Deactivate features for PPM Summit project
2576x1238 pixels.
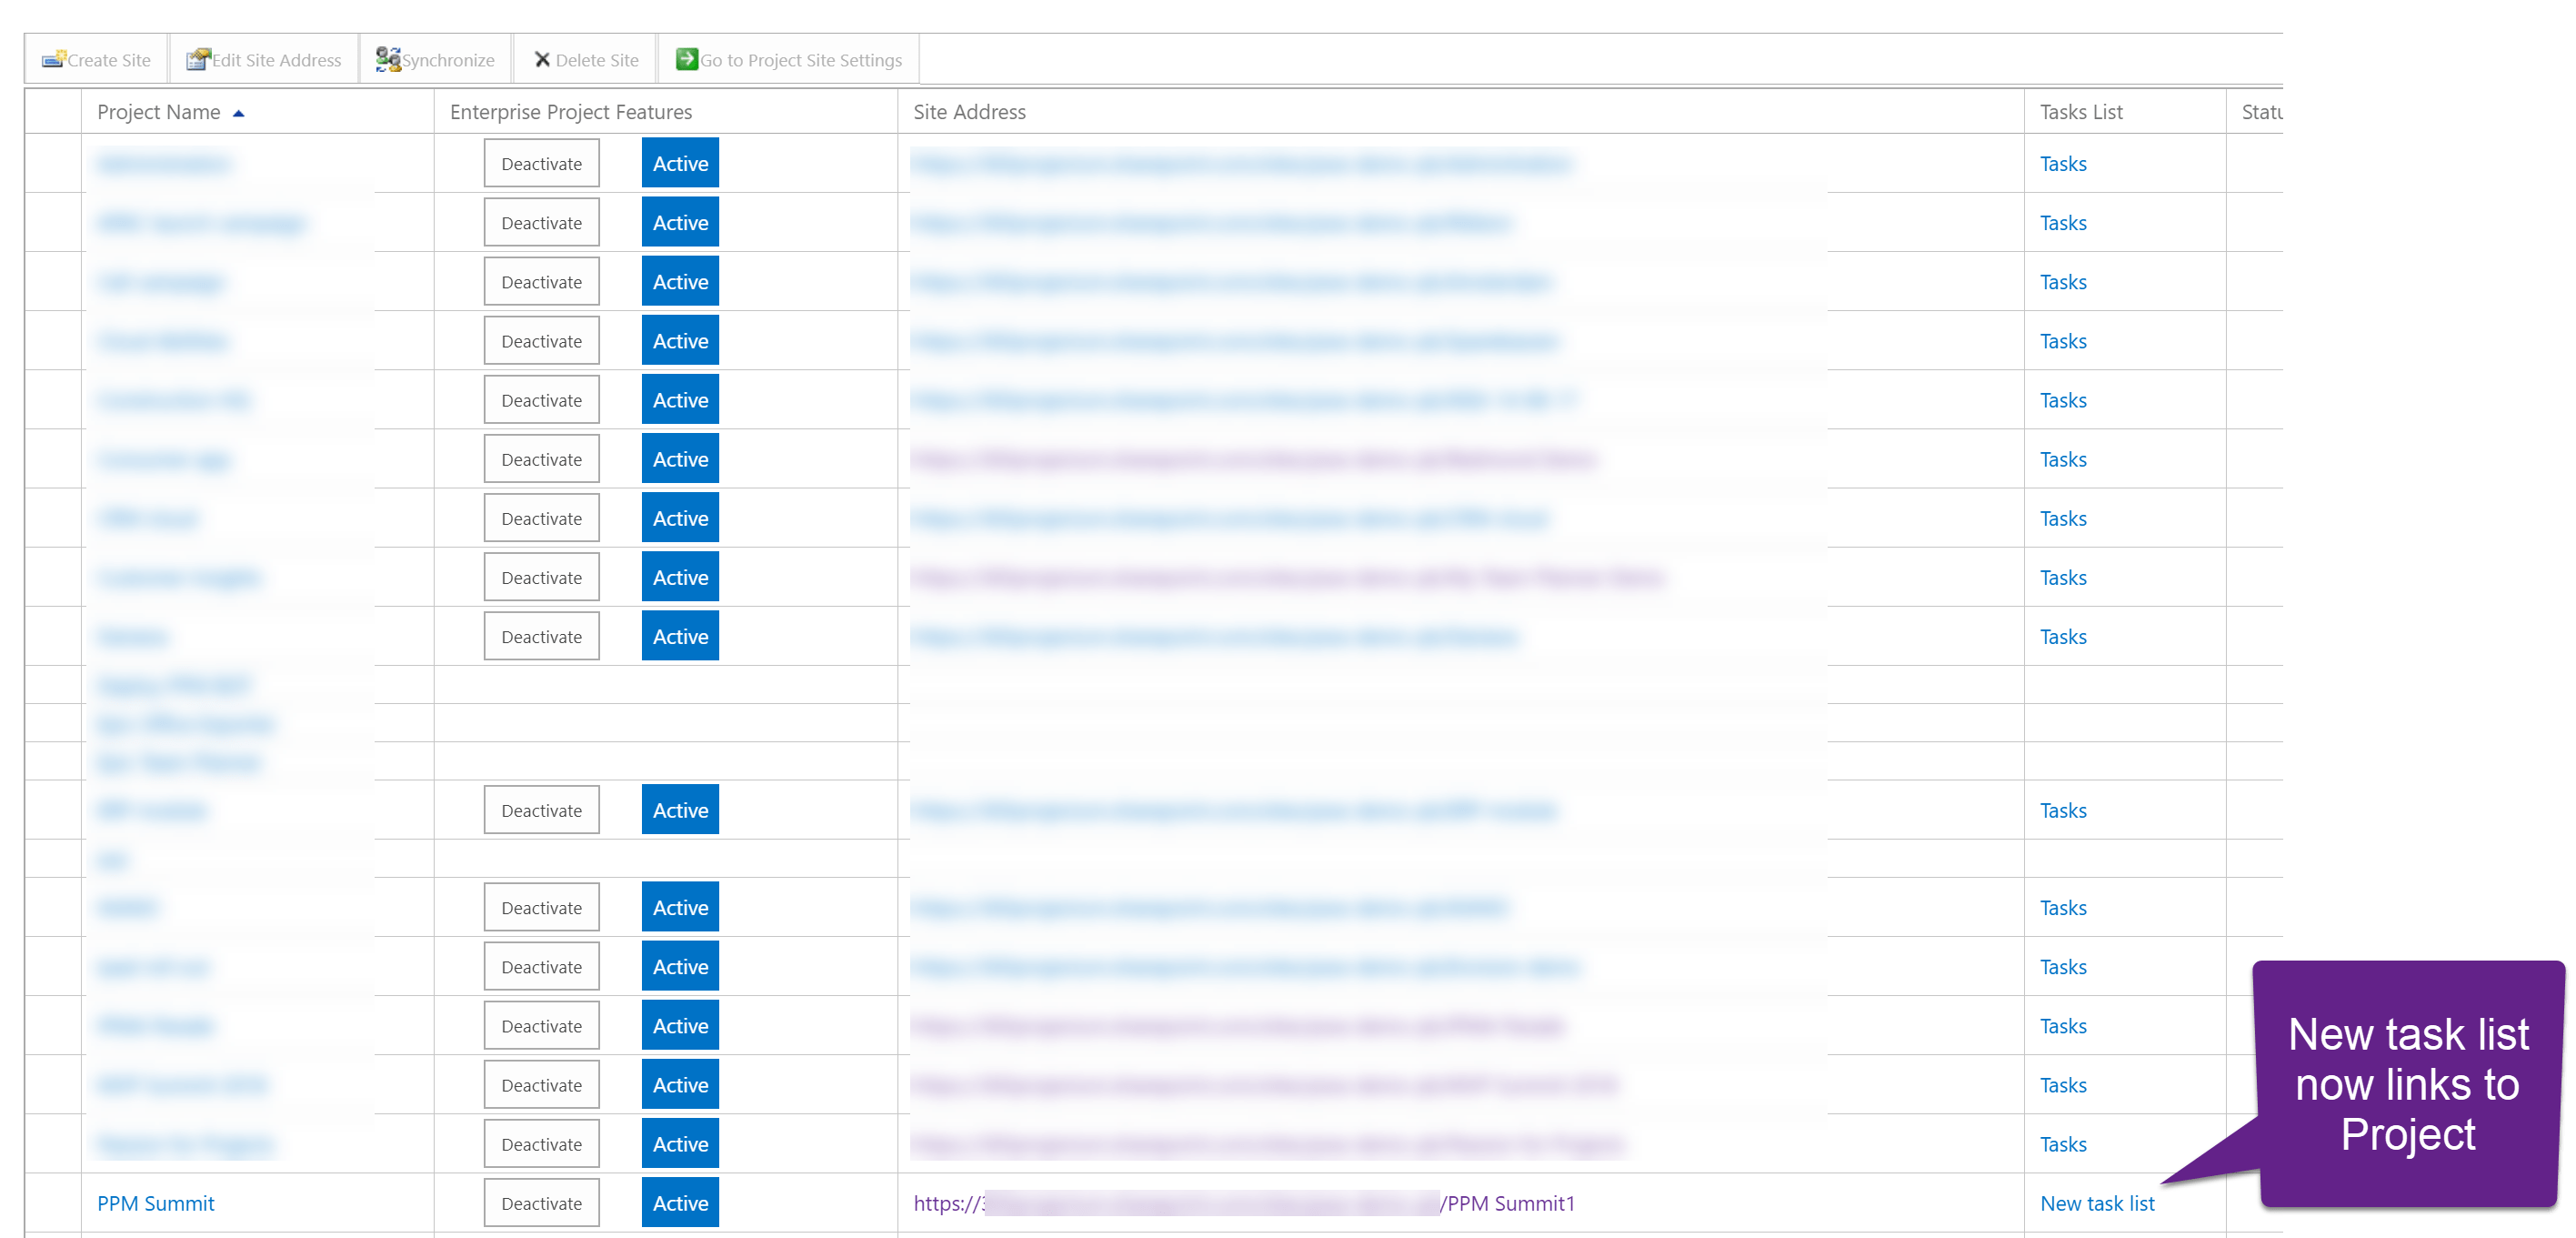[x=541, y=1203]
